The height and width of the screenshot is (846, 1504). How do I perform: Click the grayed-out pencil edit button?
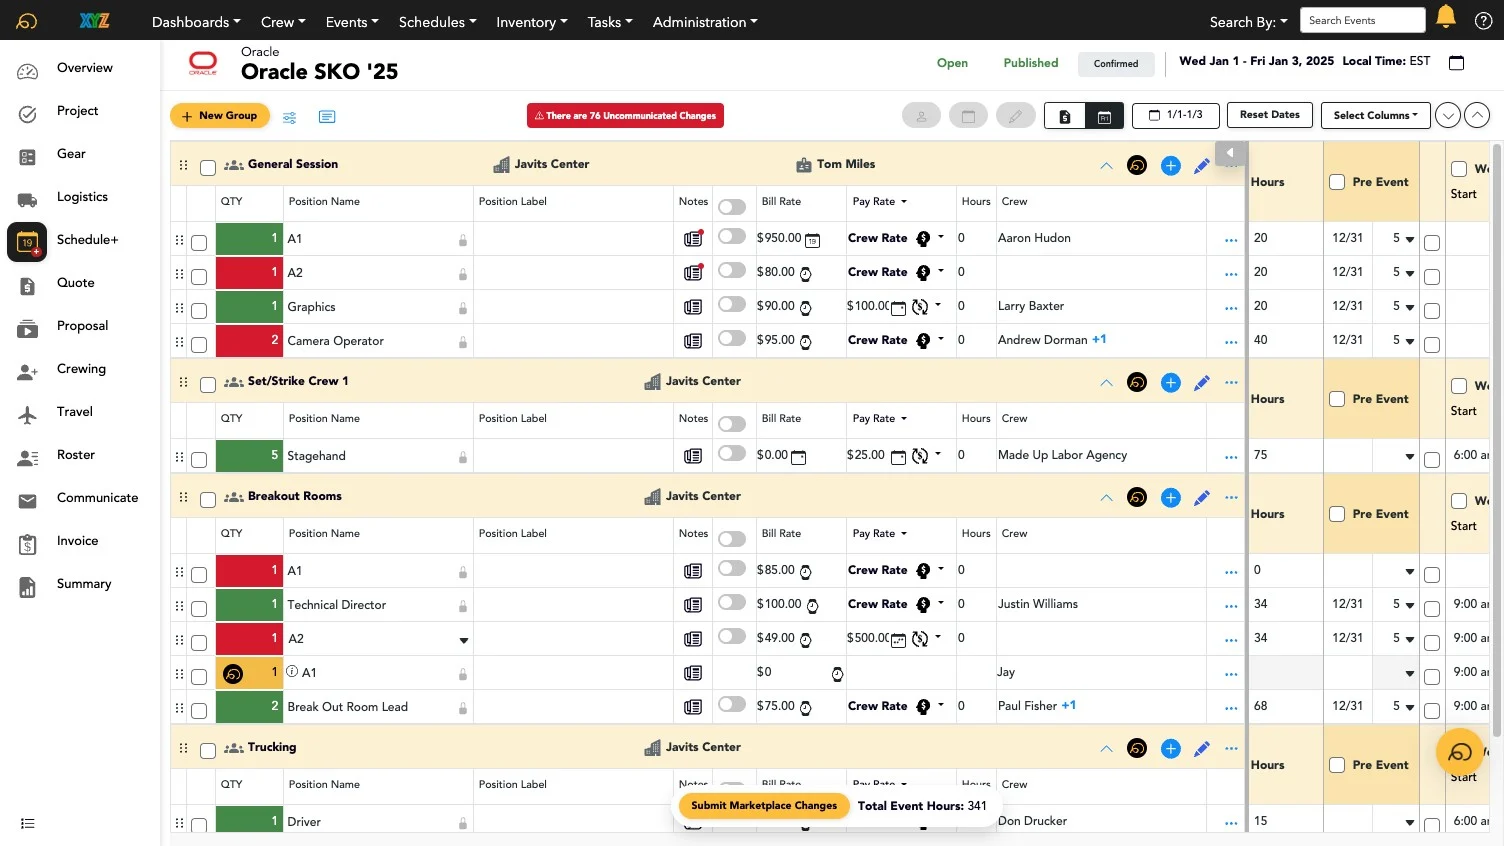[1015, 116]
